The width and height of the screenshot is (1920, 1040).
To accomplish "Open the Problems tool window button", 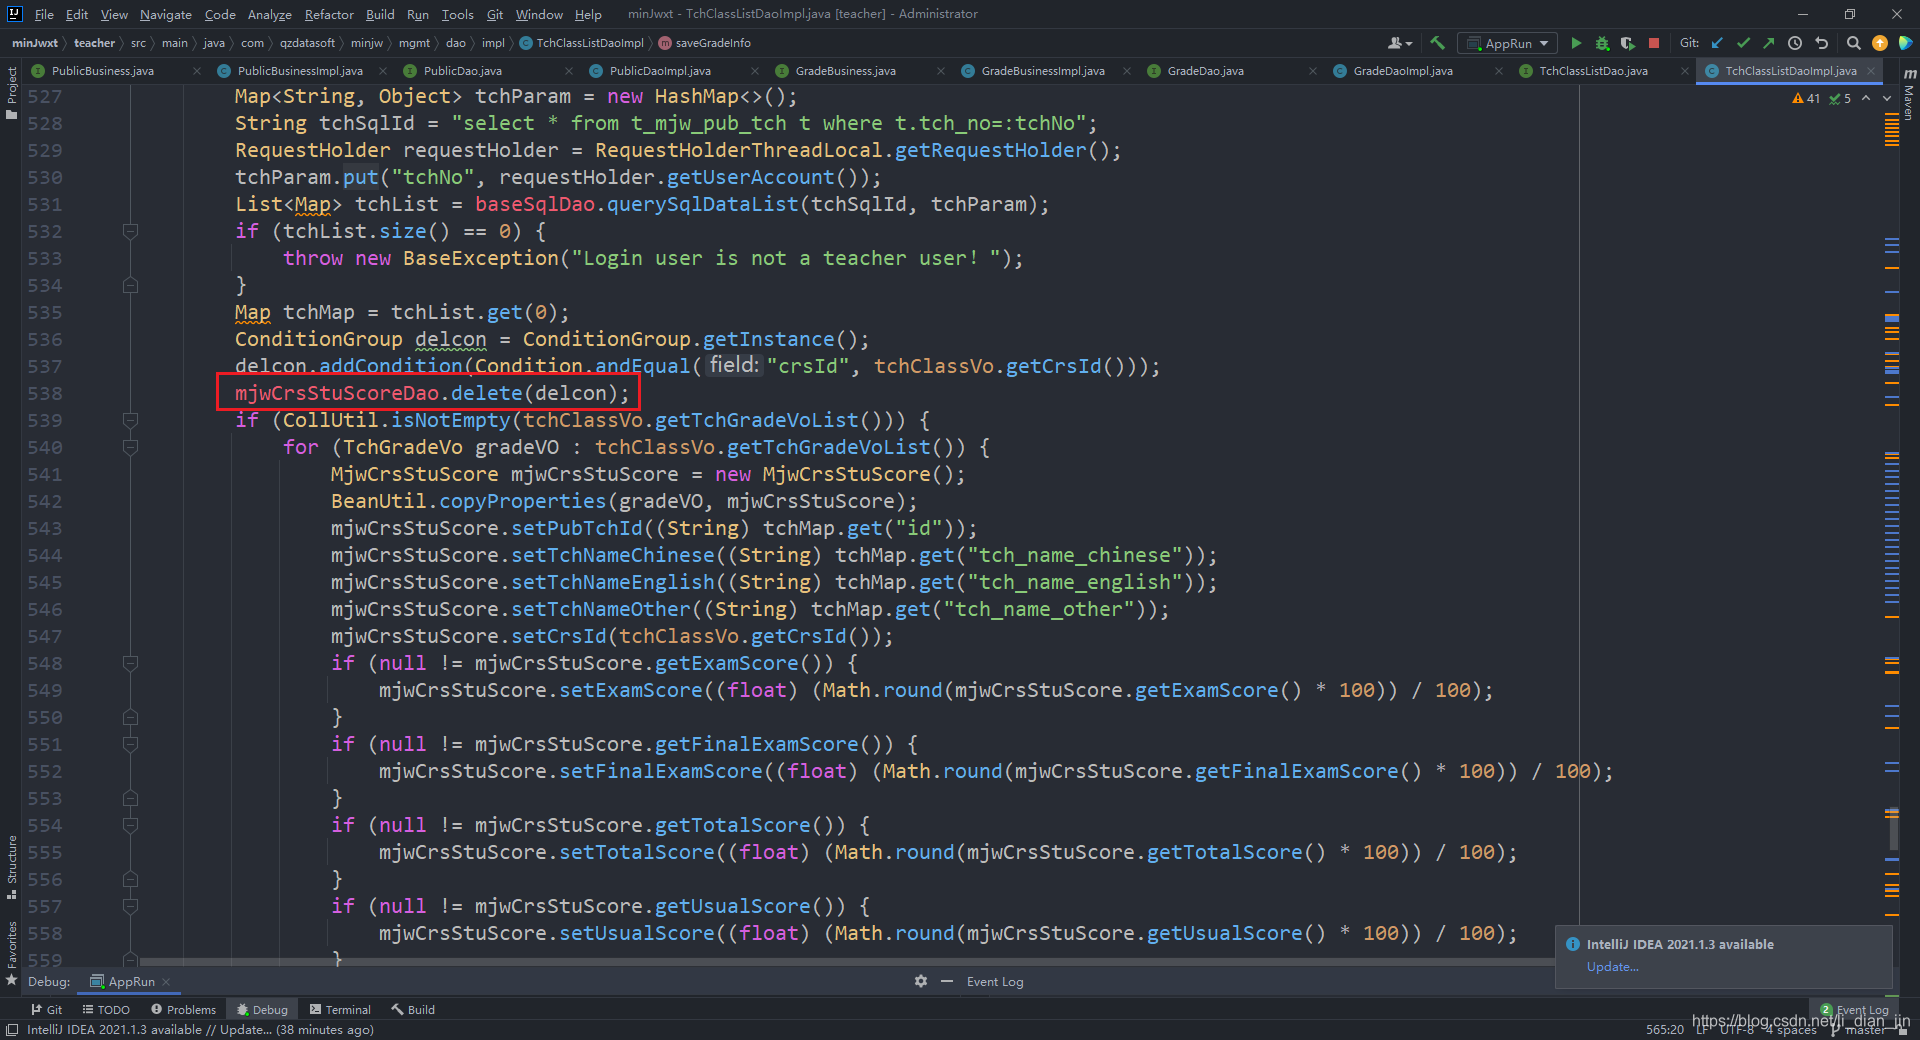I will (183, 1010).
